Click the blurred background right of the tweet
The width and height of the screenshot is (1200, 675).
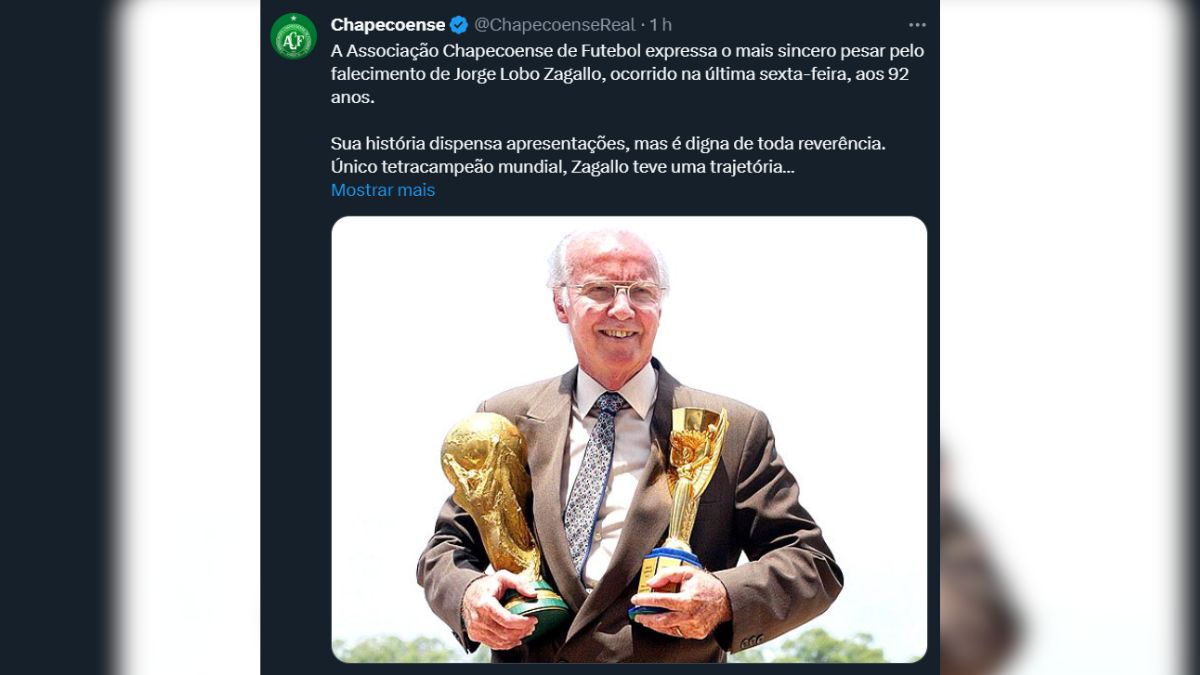1070,337
